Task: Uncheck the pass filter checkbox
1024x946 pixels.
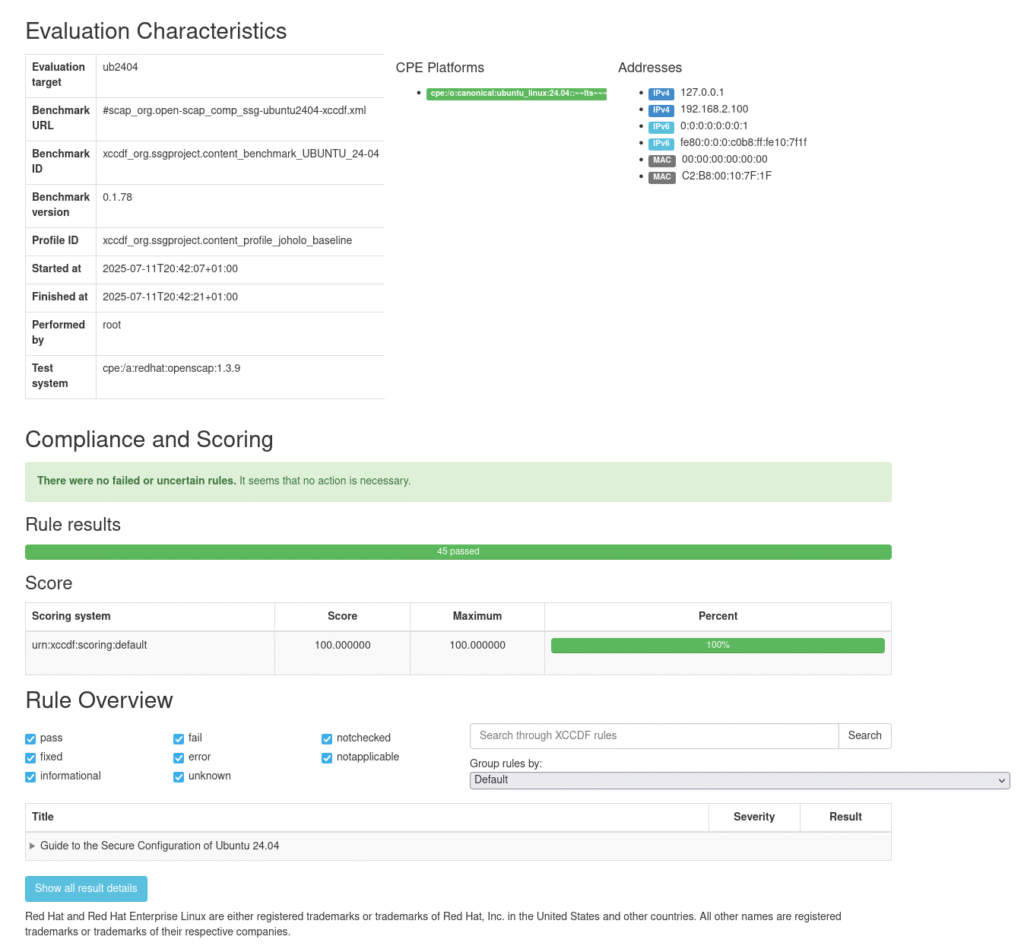Action: coord(30,739)
